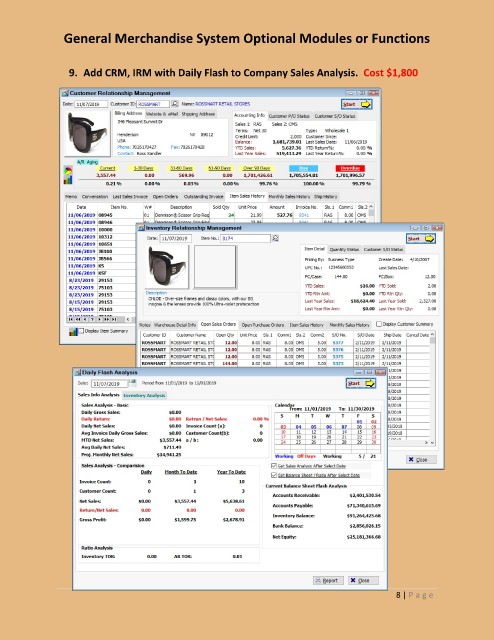Click the Year To Date column header

click(231, 472)
